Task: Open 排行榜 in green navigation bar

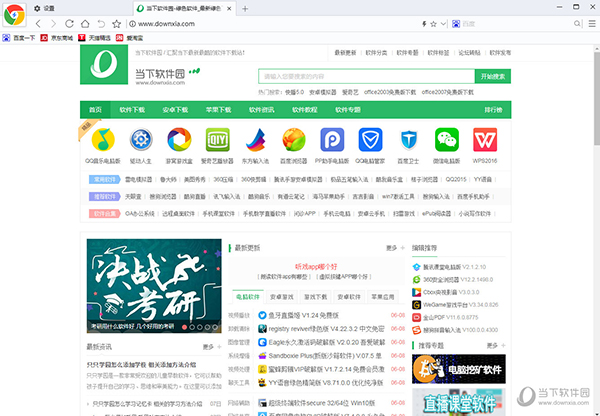Action: (x=493, y=110)
